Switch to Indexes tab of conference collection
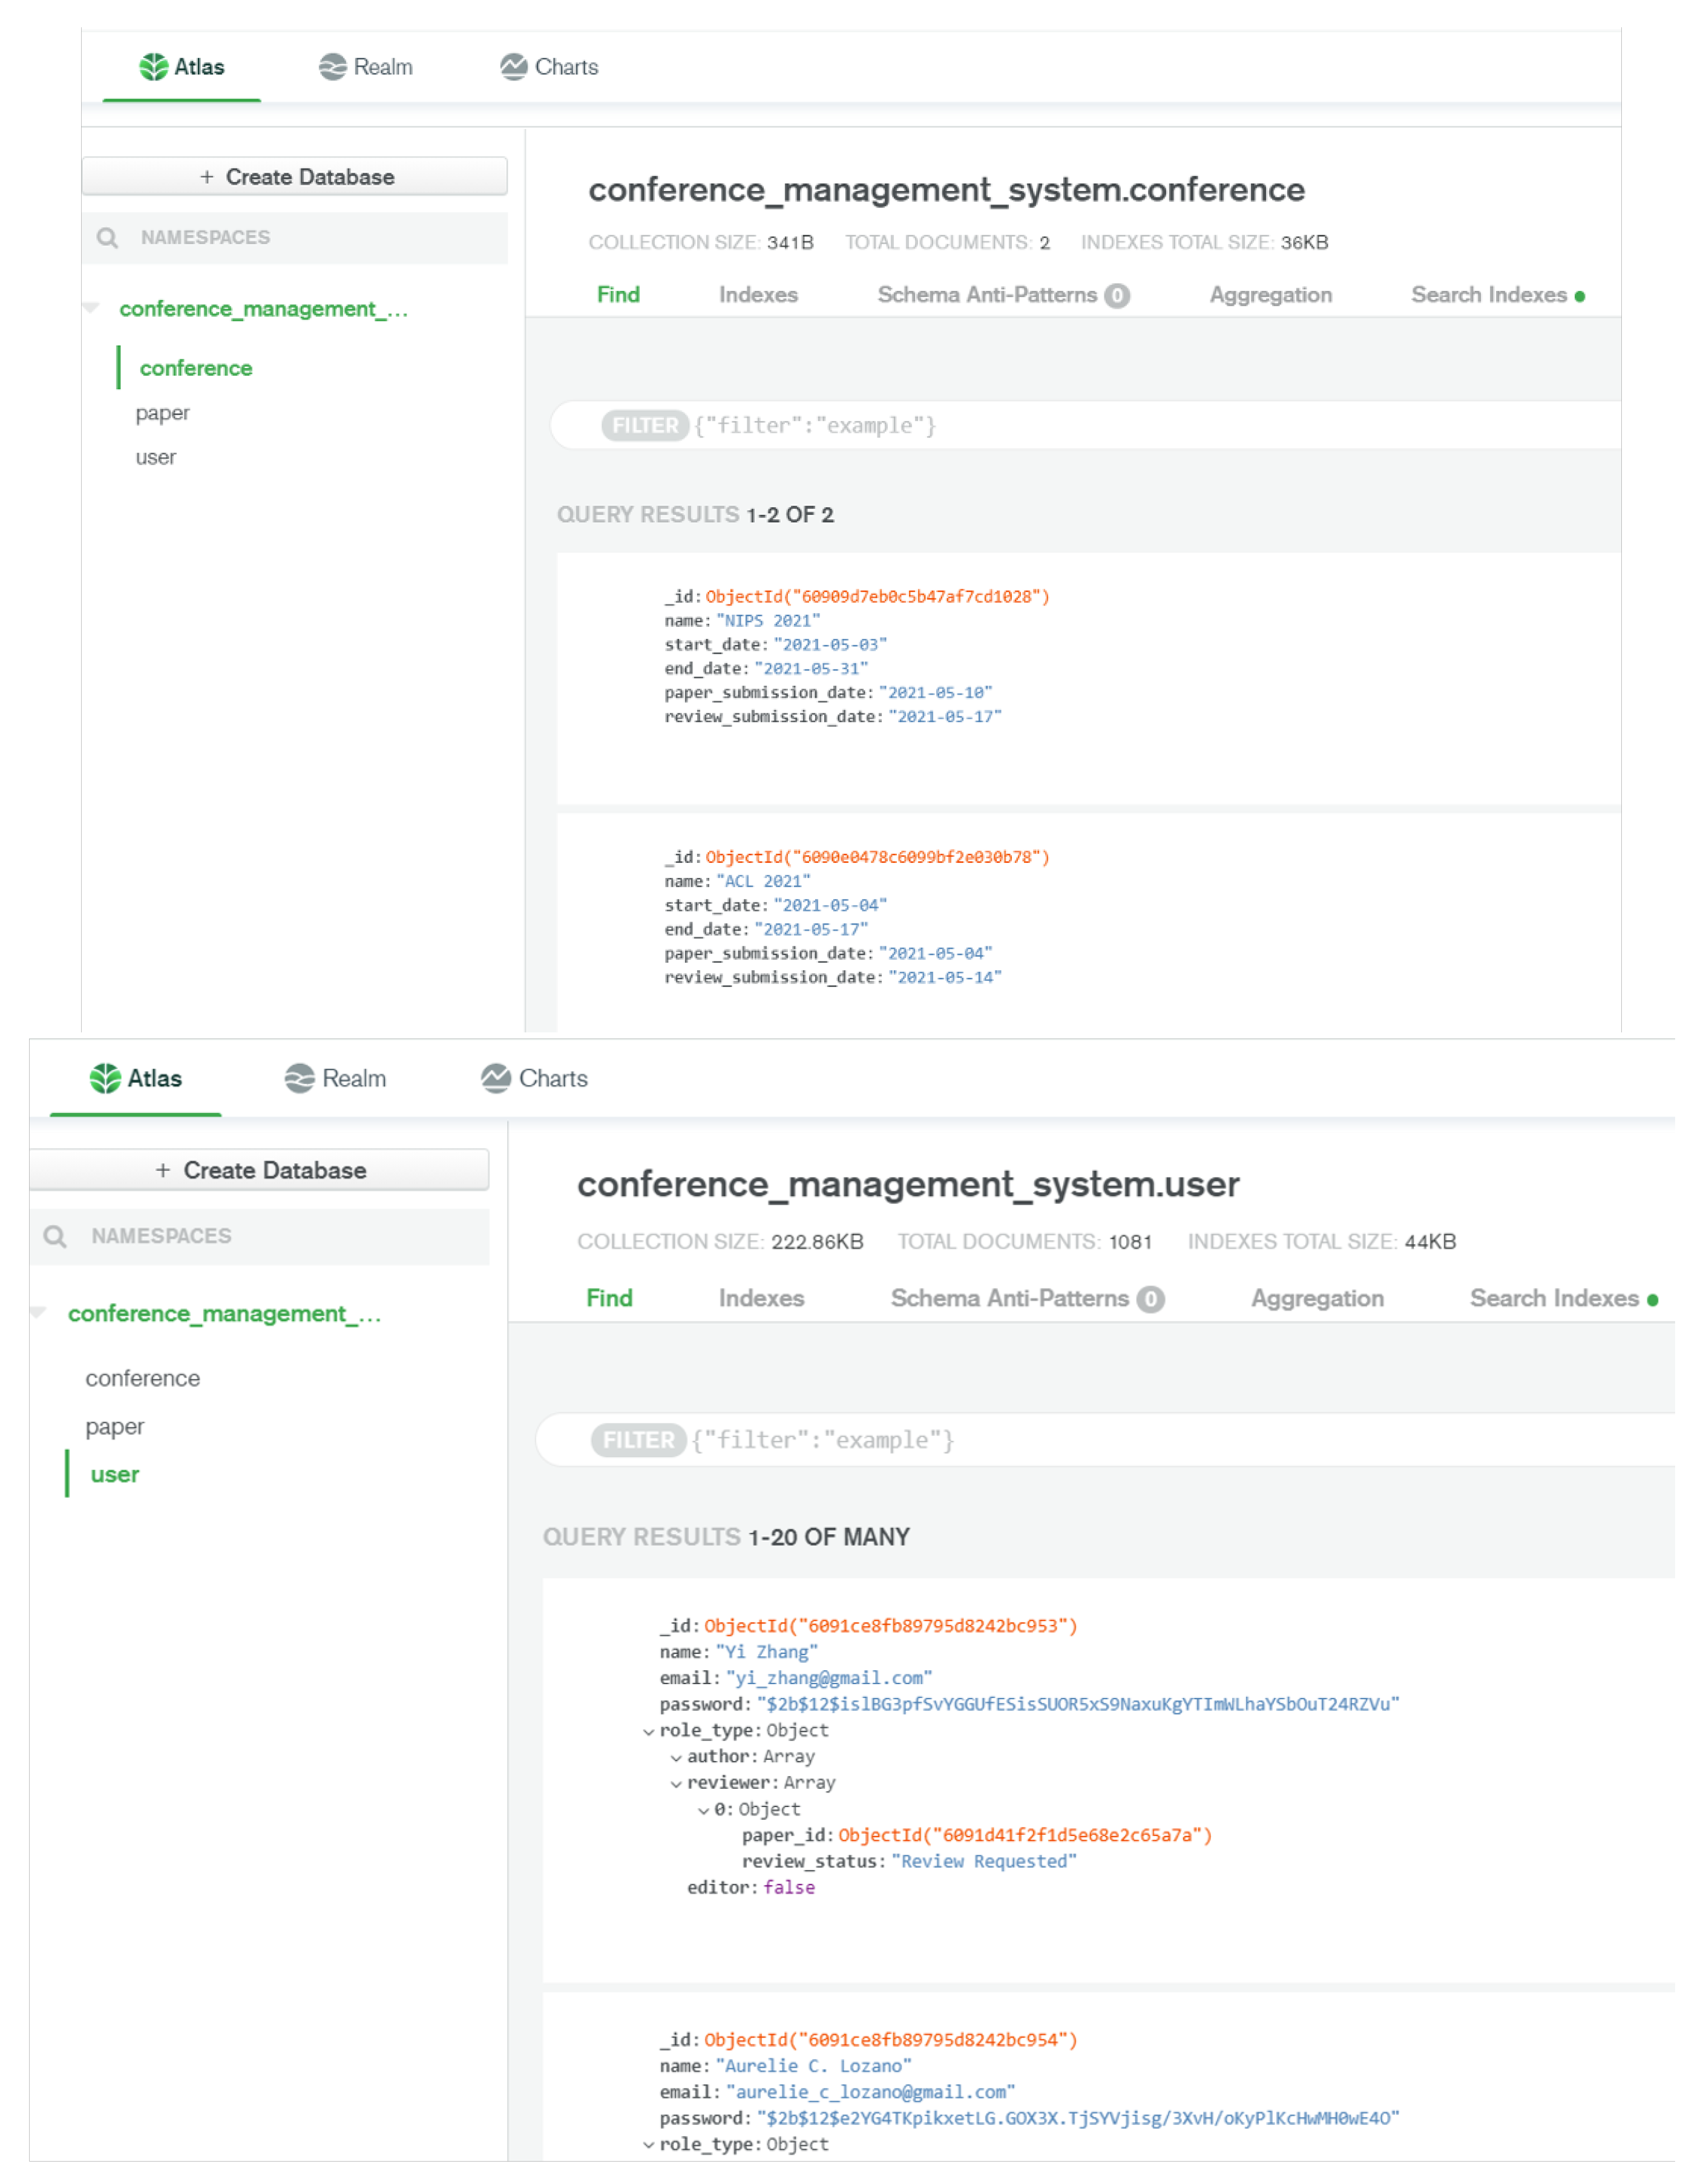The width and height of the screenshot is (1706, 2184). tap(758, 295)
